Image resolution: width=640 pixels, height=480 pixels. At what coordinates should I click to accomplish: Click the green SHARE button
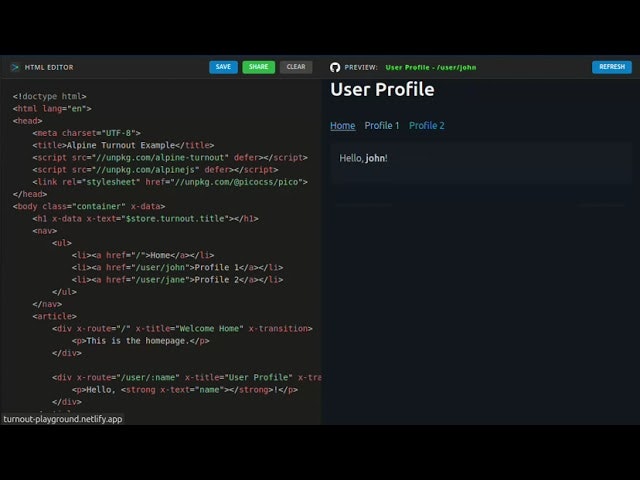(x=258, y=67)
